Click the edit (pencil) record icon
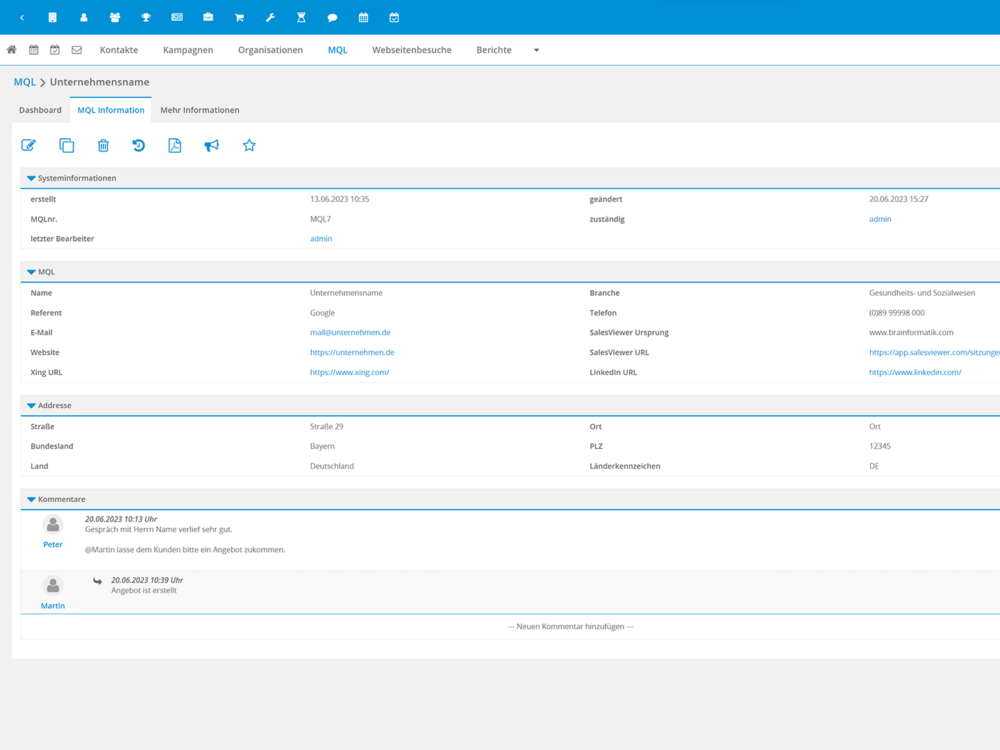1000x750 pixels. (x=29, y=146)
